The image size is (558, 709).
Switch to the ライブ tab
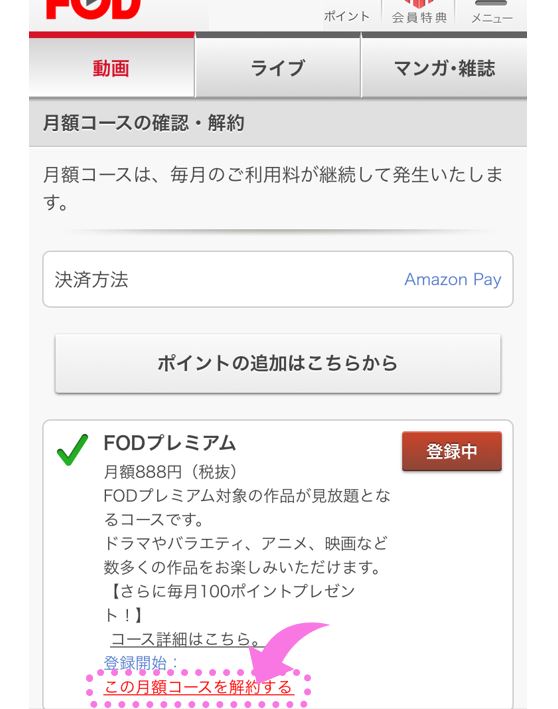(x=278, y=68)
